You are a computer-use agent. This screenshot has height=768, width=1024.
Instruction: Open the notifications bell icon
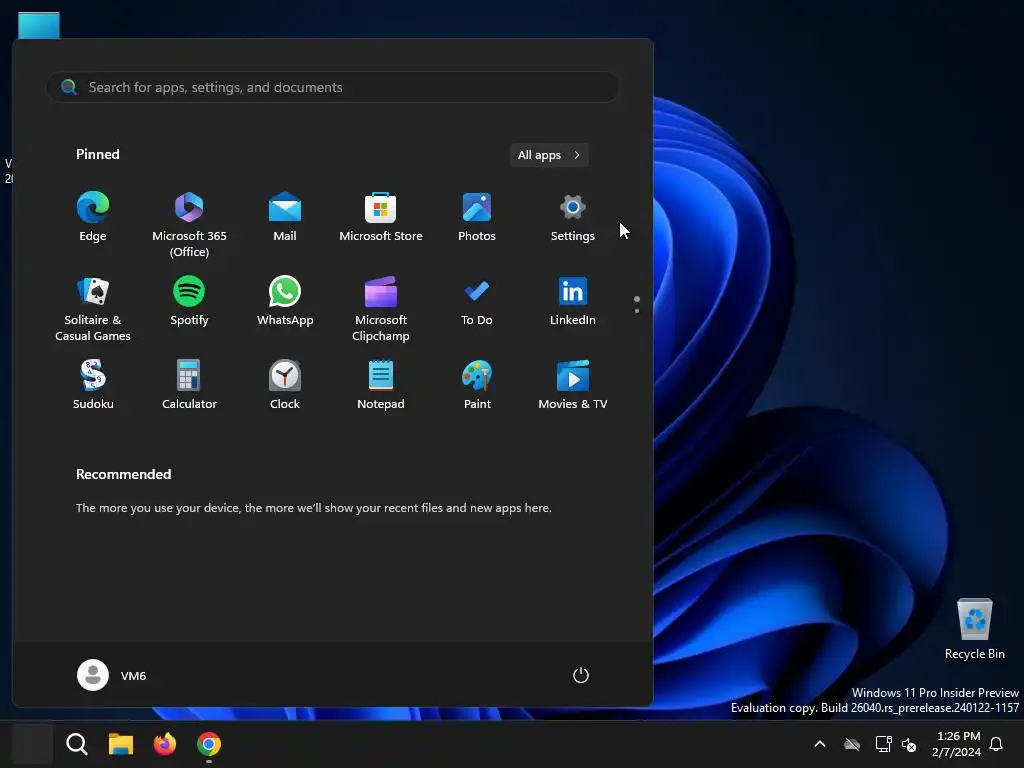click(996, 744)
